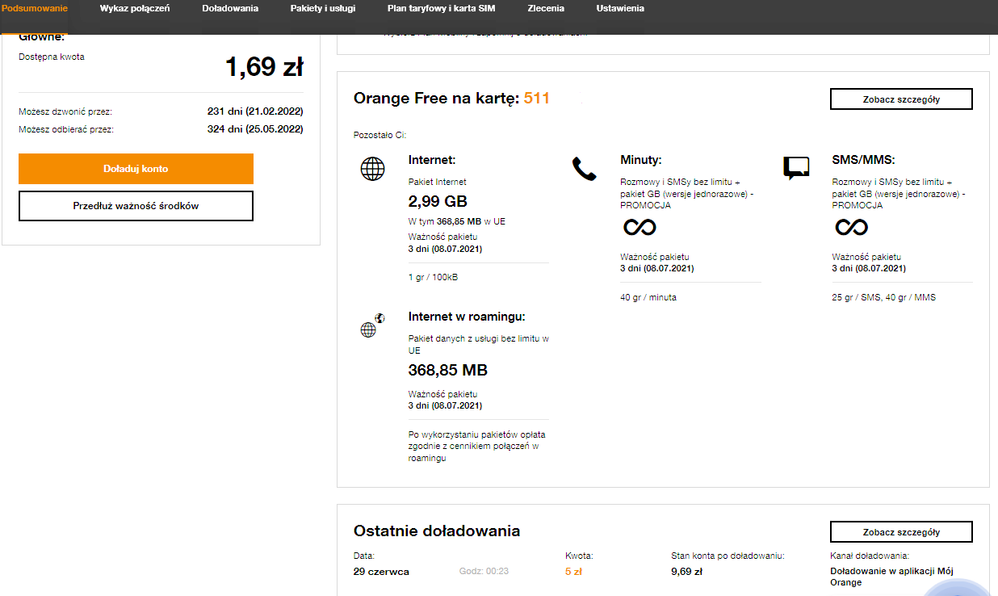Go to the Doładowania tab
Viewport: 998px width, 596px height.
230,8
